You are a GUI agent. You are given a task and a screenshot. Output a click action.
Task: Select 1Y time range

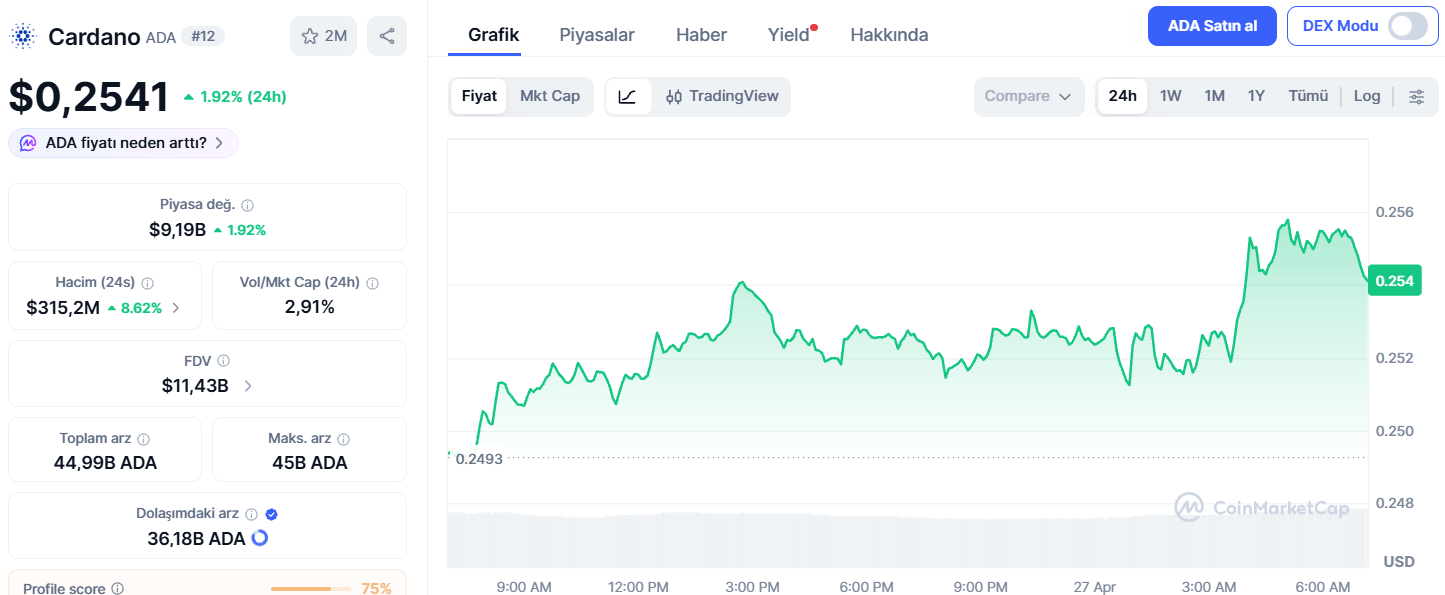1257,97
